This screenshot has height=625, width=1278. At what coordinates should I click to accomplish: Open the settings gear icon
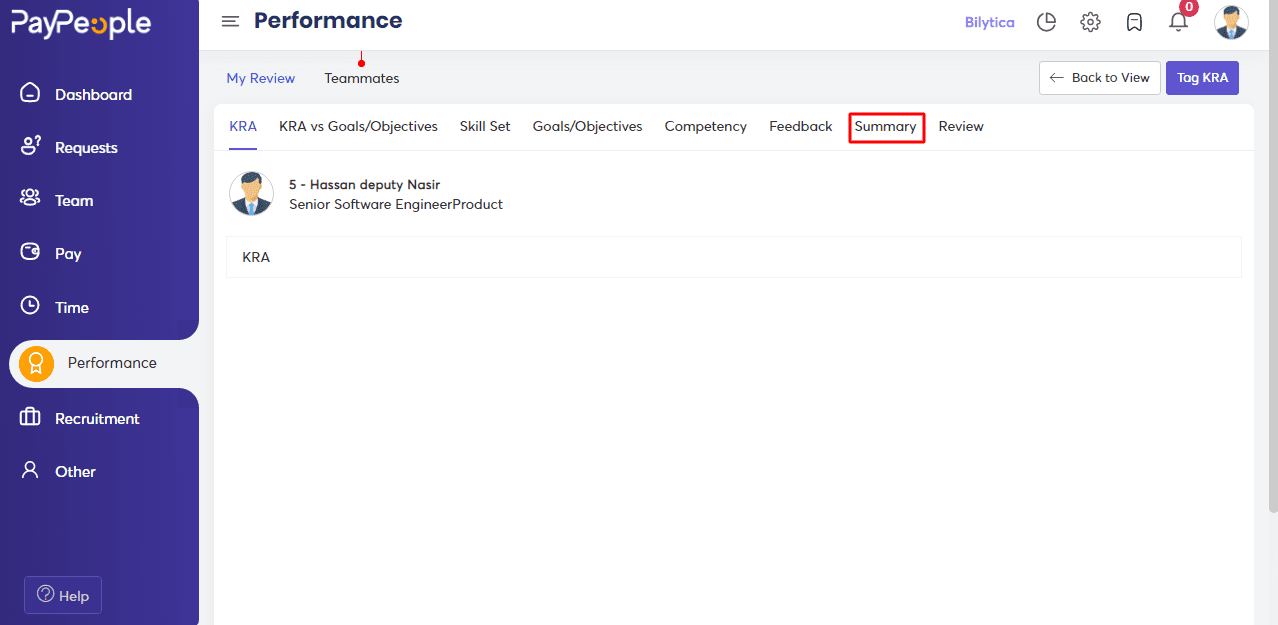point(1090,22)
